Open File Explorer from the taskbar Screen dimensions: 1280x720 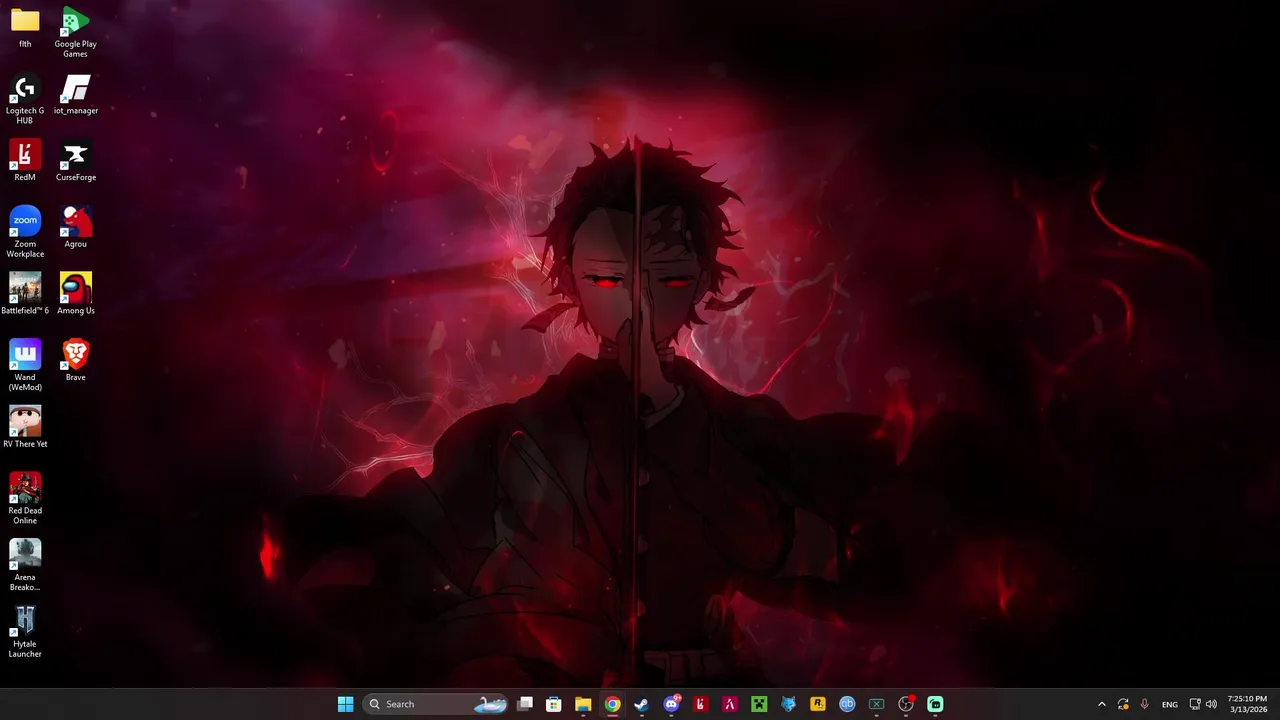[583, 704]
